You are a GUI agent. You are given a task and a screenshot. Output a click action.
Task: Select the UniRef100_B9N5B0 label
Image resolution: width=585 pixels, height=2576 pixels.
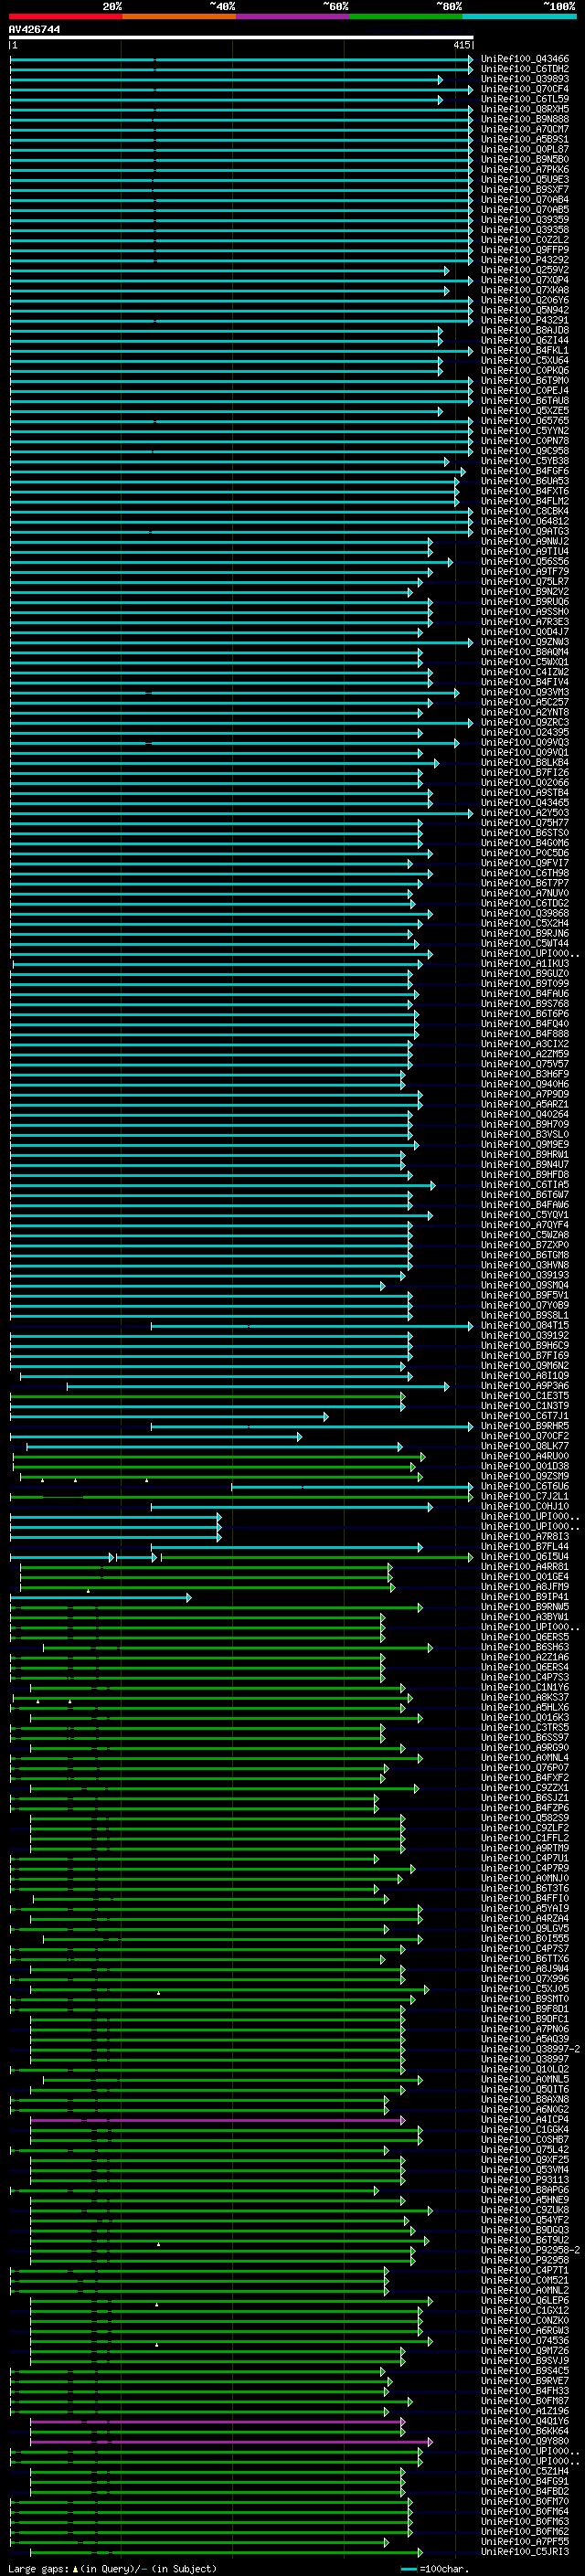click(x=525, y=159)
